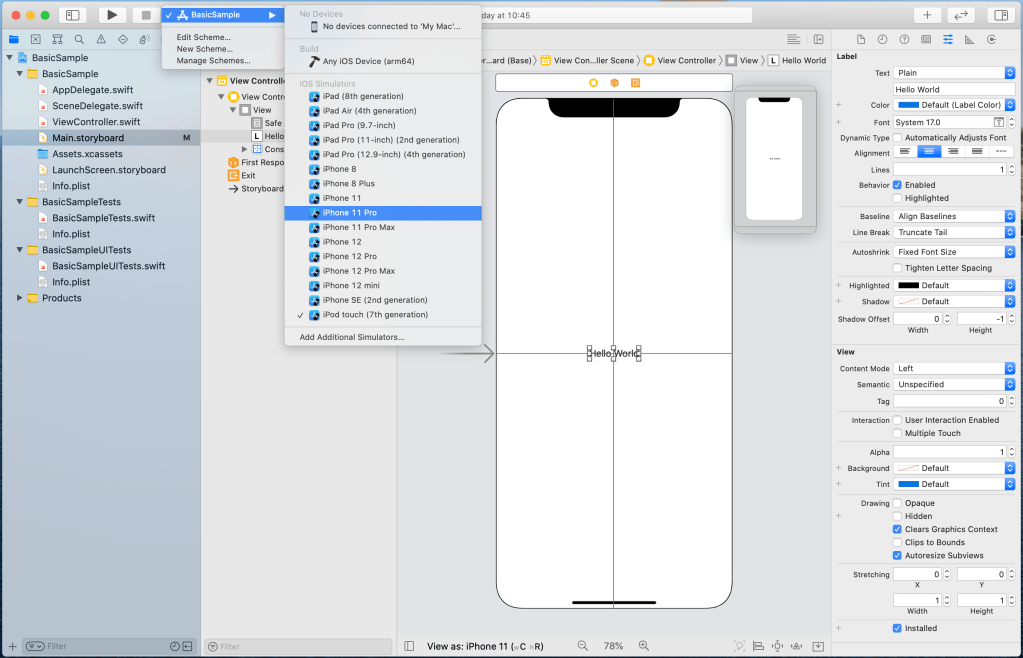Viewport: 1023px width, 658px height.
Task: Select iPhone 12 Pro Max simulator
Action: pos(358,271)
